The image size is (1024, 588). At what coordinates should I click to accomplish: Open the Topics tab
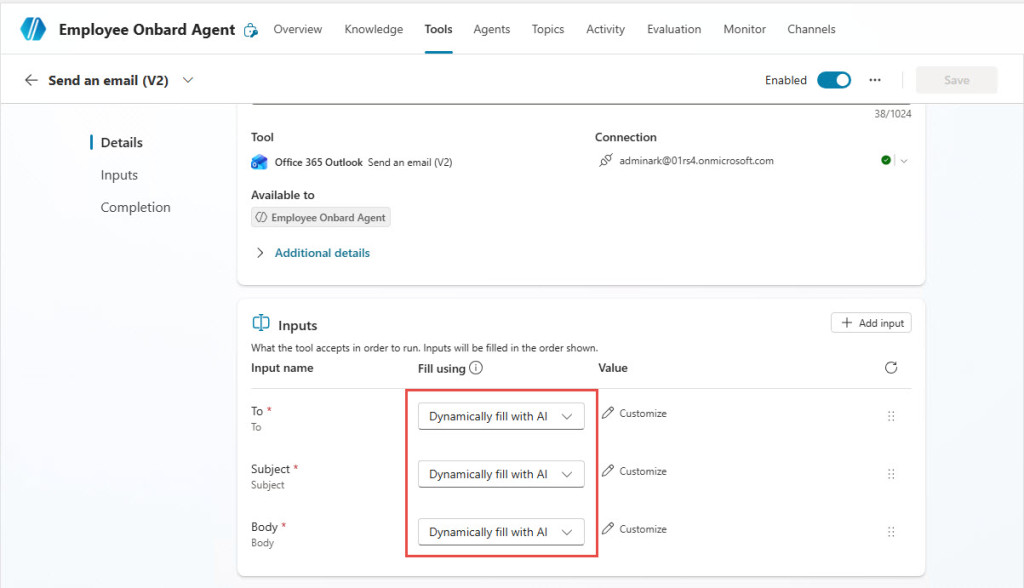548,29
